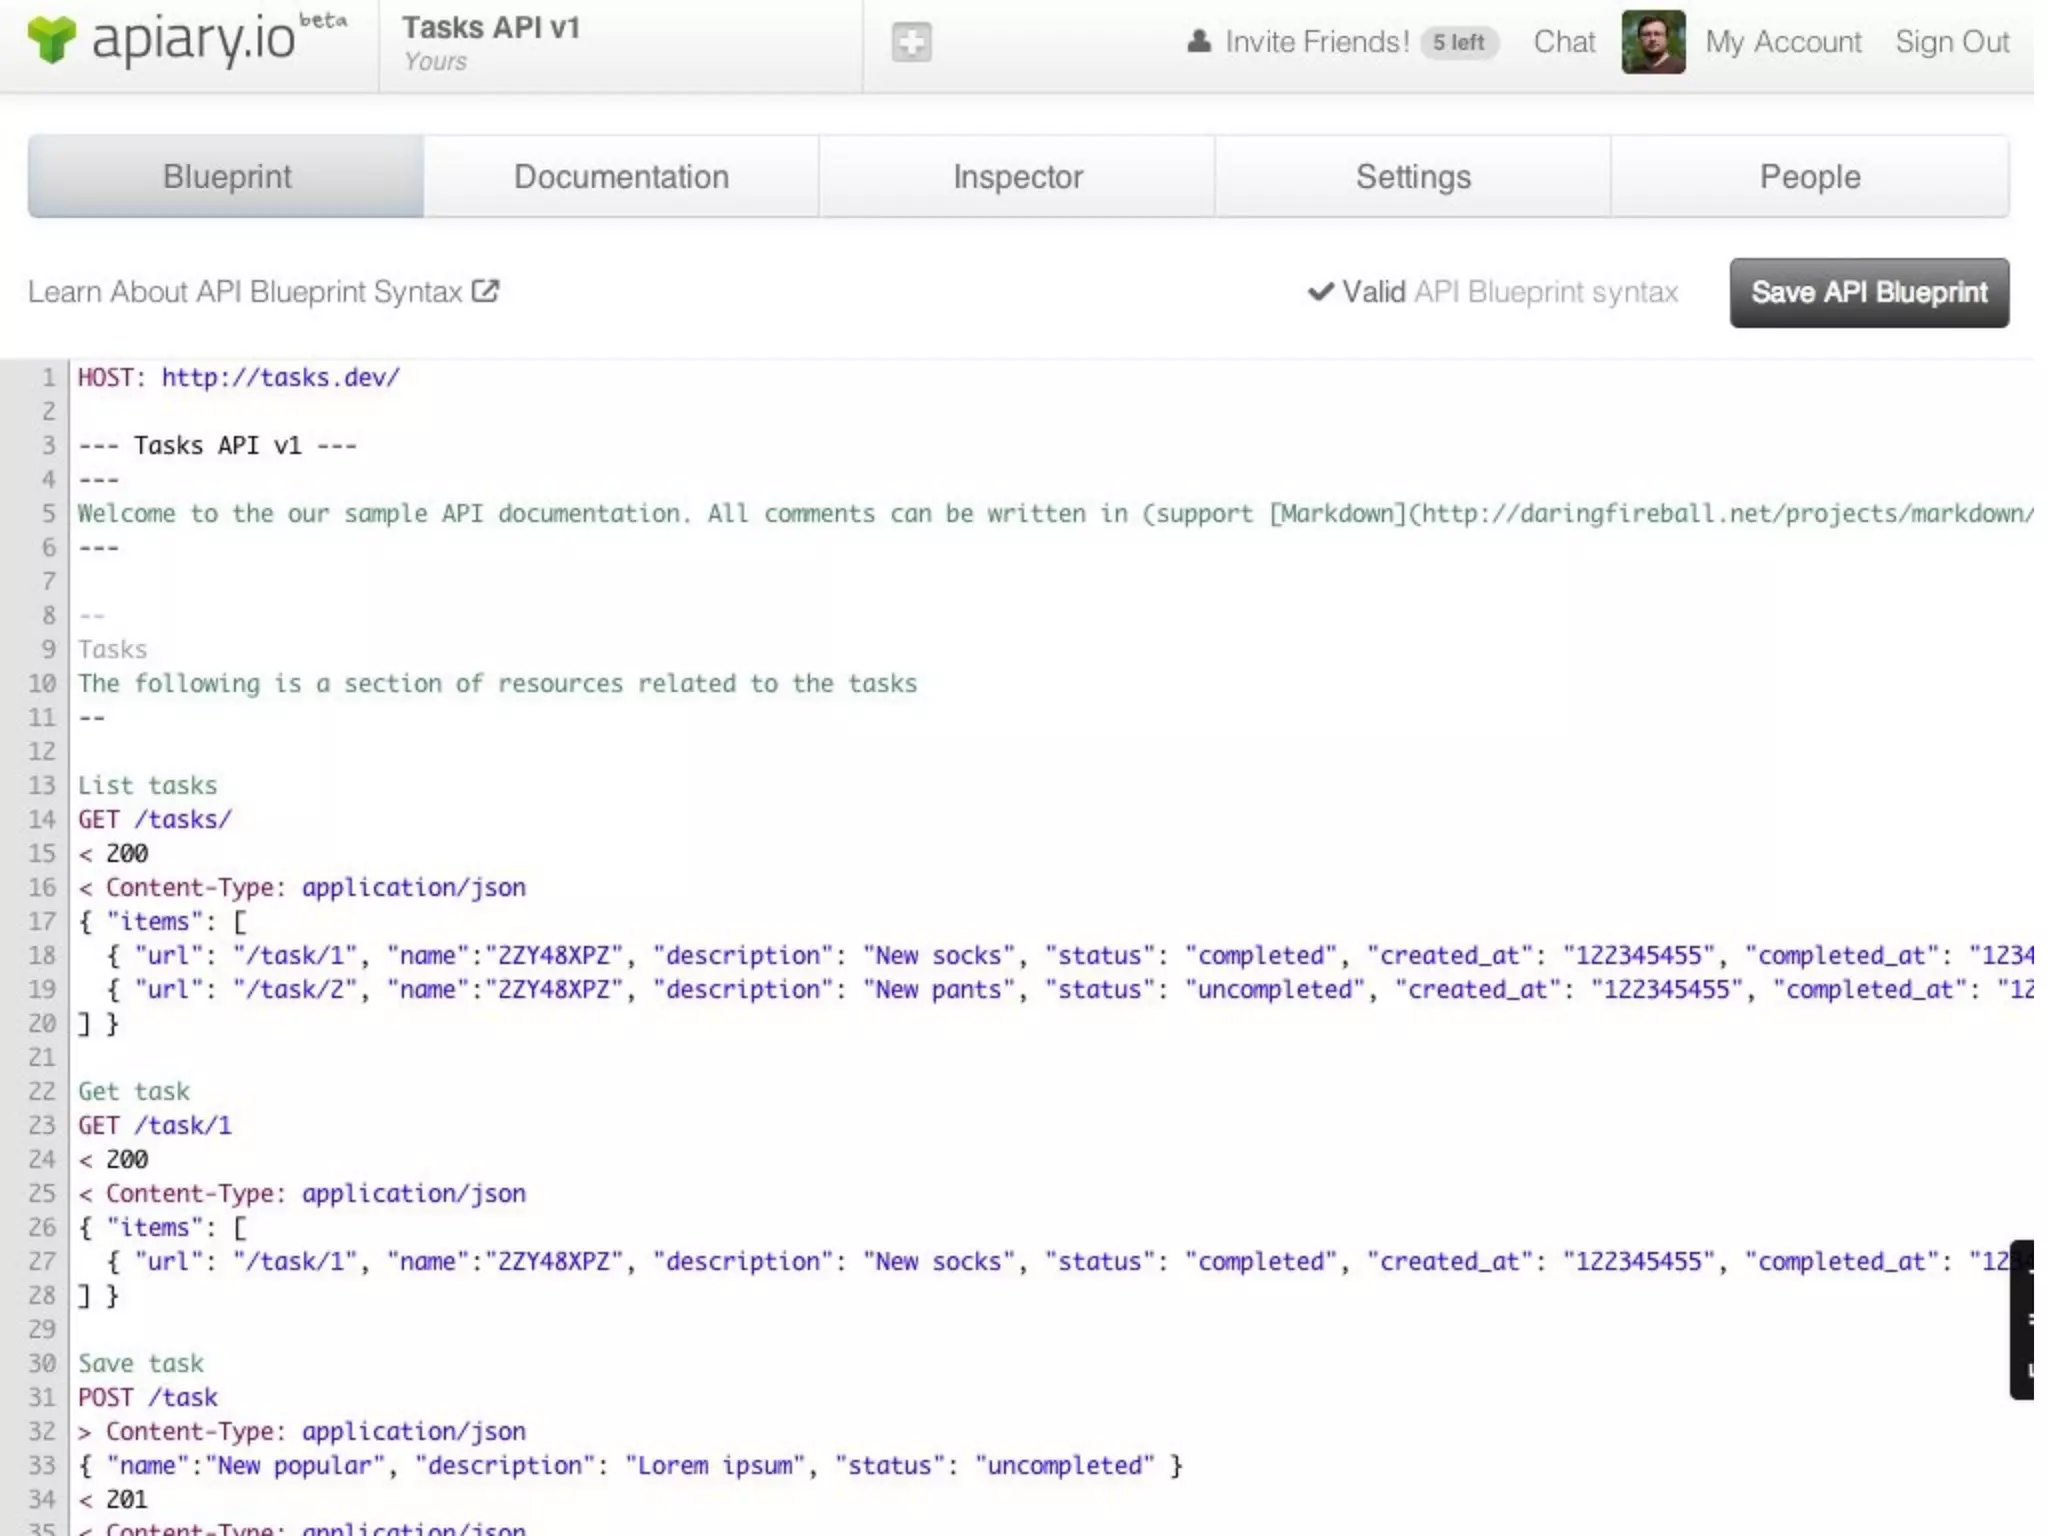Go to the People tab
This screenshot has height=1536, width=2048.
click(x=1809, y=177)
